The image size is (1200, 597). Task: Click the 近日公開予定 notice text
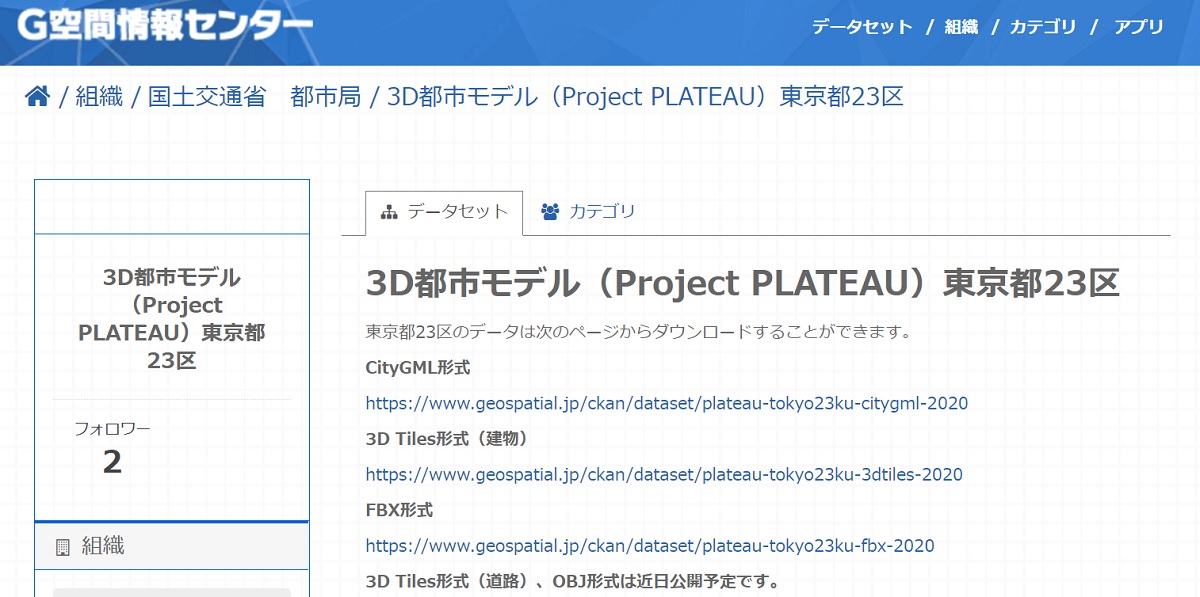click(572, 581)
